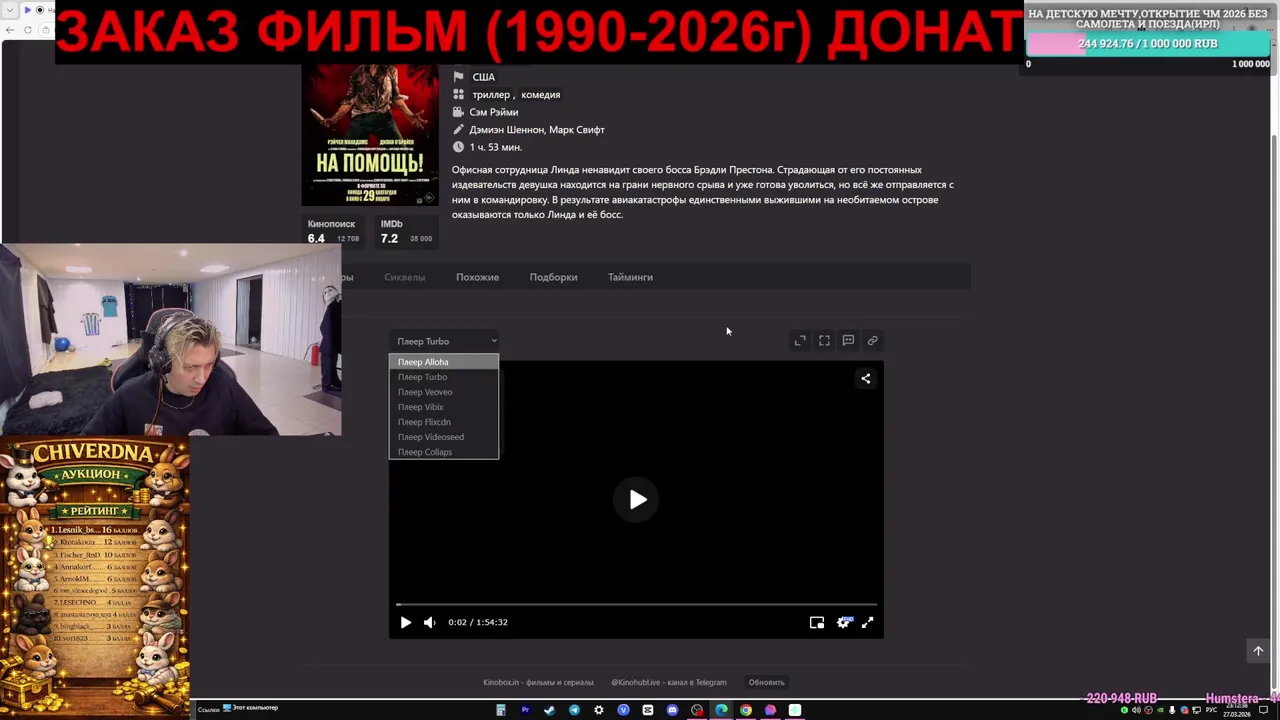This screenshot has height=720, width=1280.
Task: Open the Тайминги tab
Action: pyautogui.click(x=630, y=277)
